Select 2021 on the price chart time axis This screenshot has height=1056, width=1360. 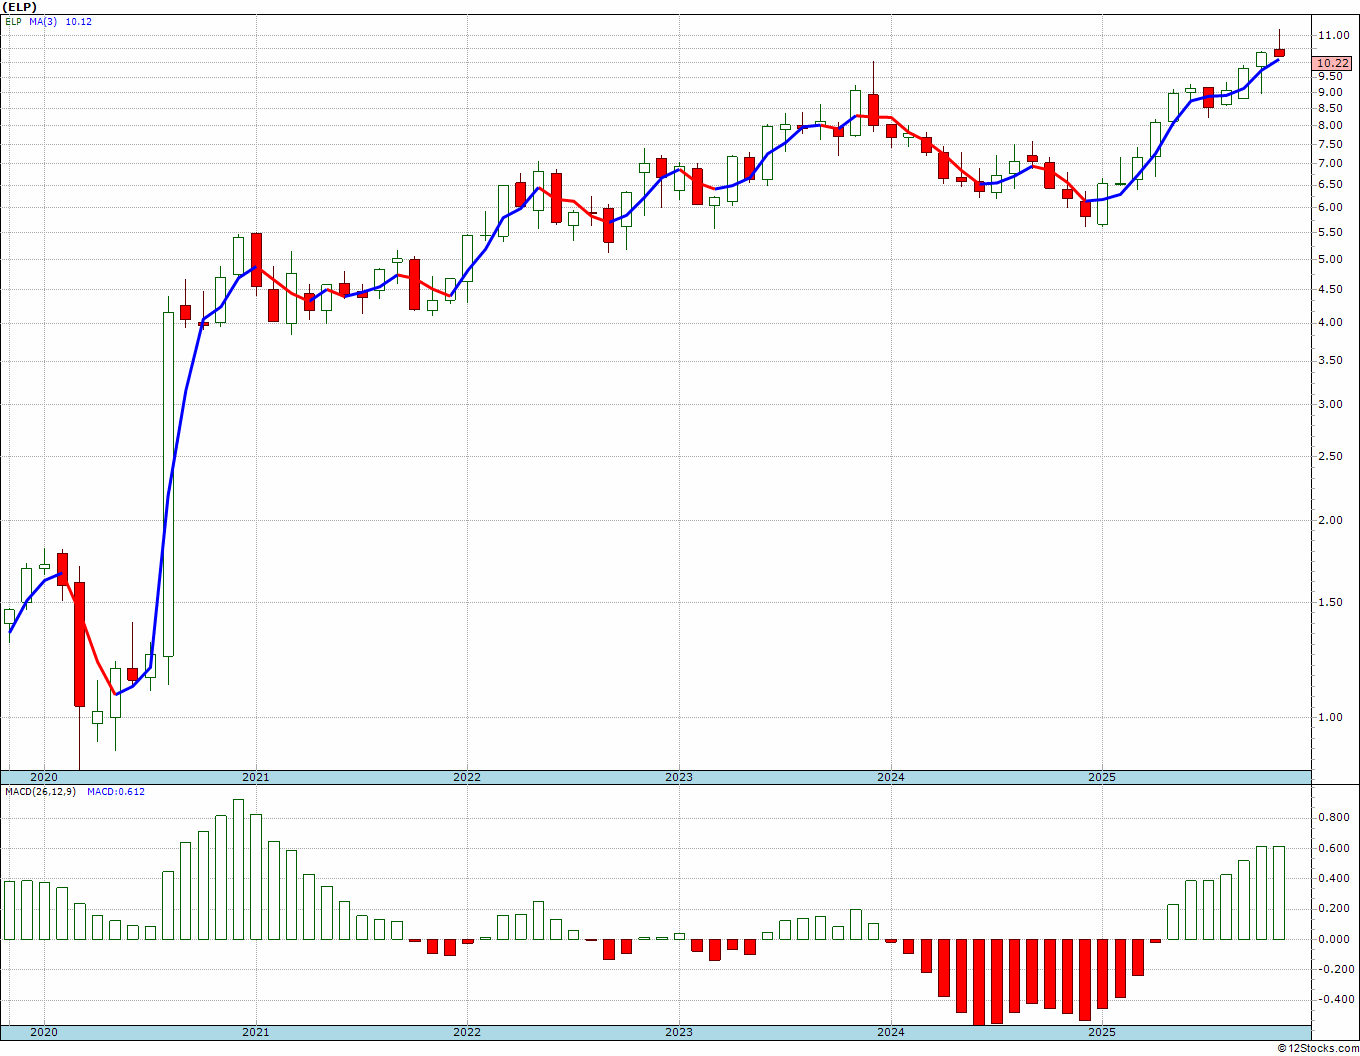click(255, 777)
